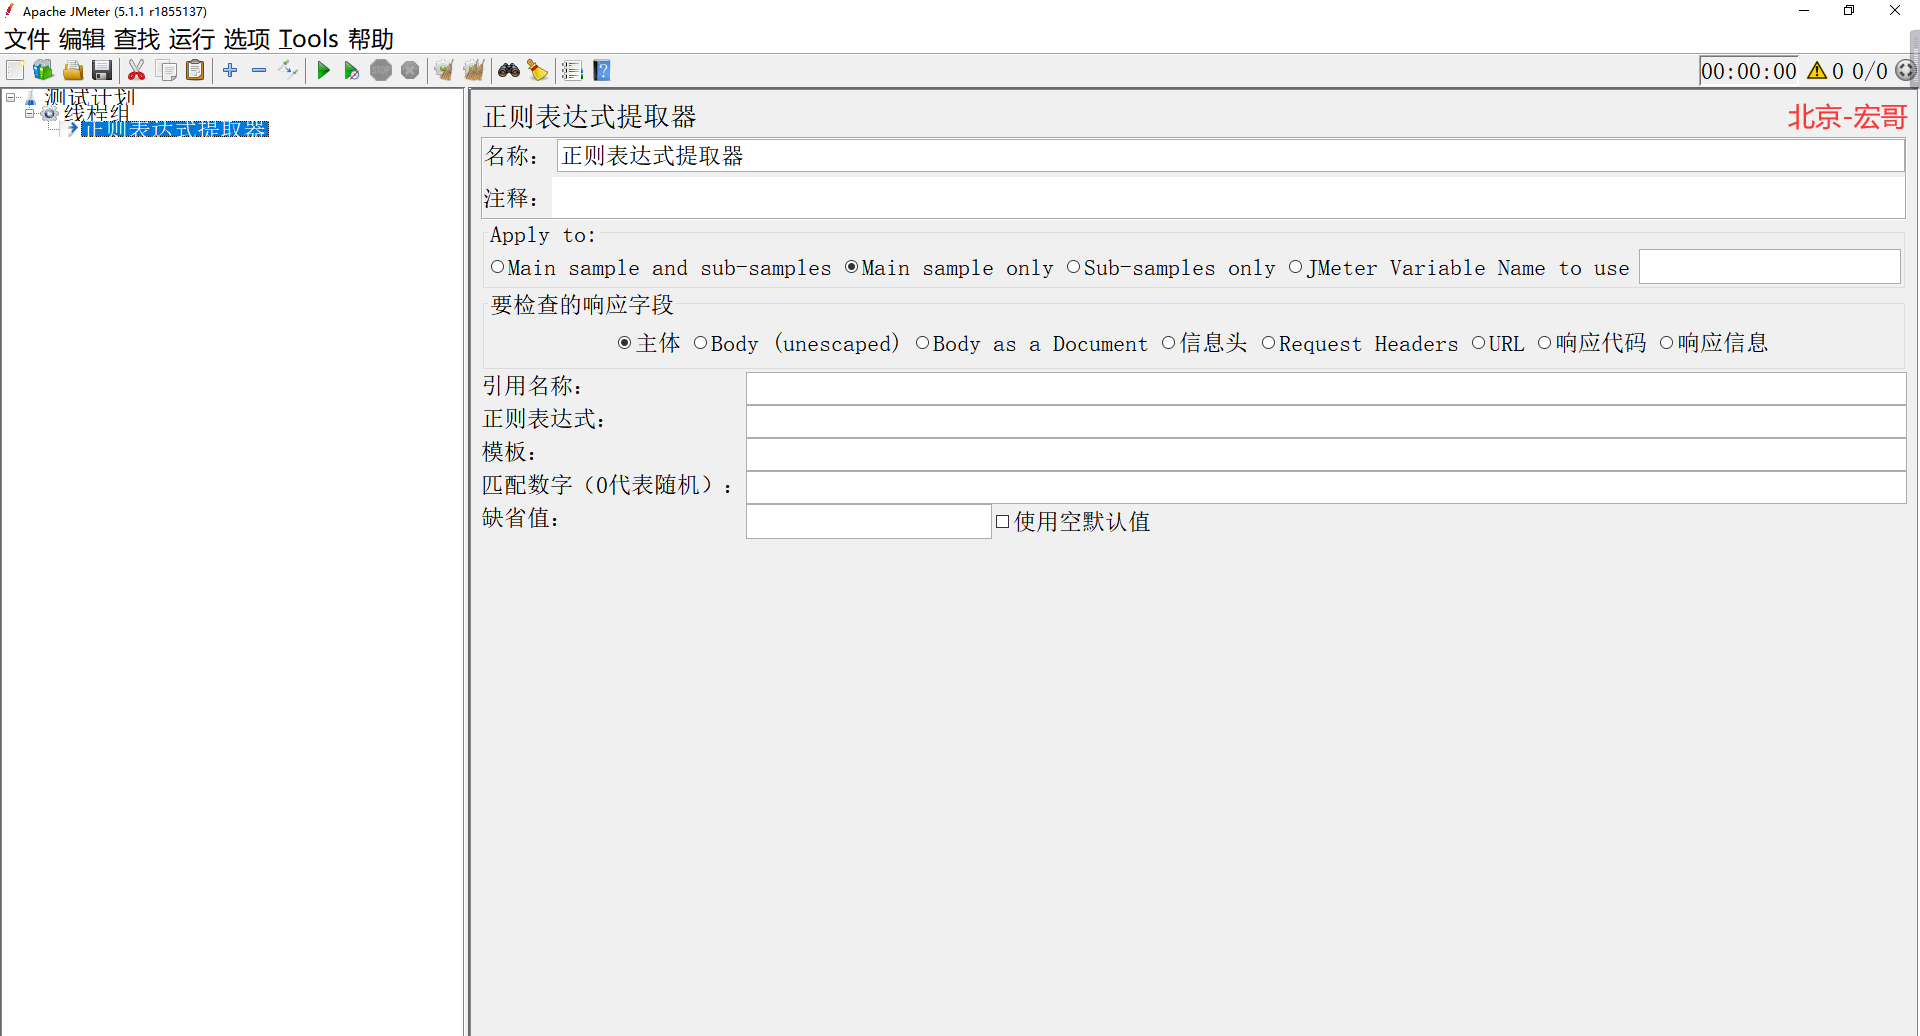Save the test plan with floppy icon
Image resolution: width=1920 pixels, height=1036 pixels.
click(102, 70)
